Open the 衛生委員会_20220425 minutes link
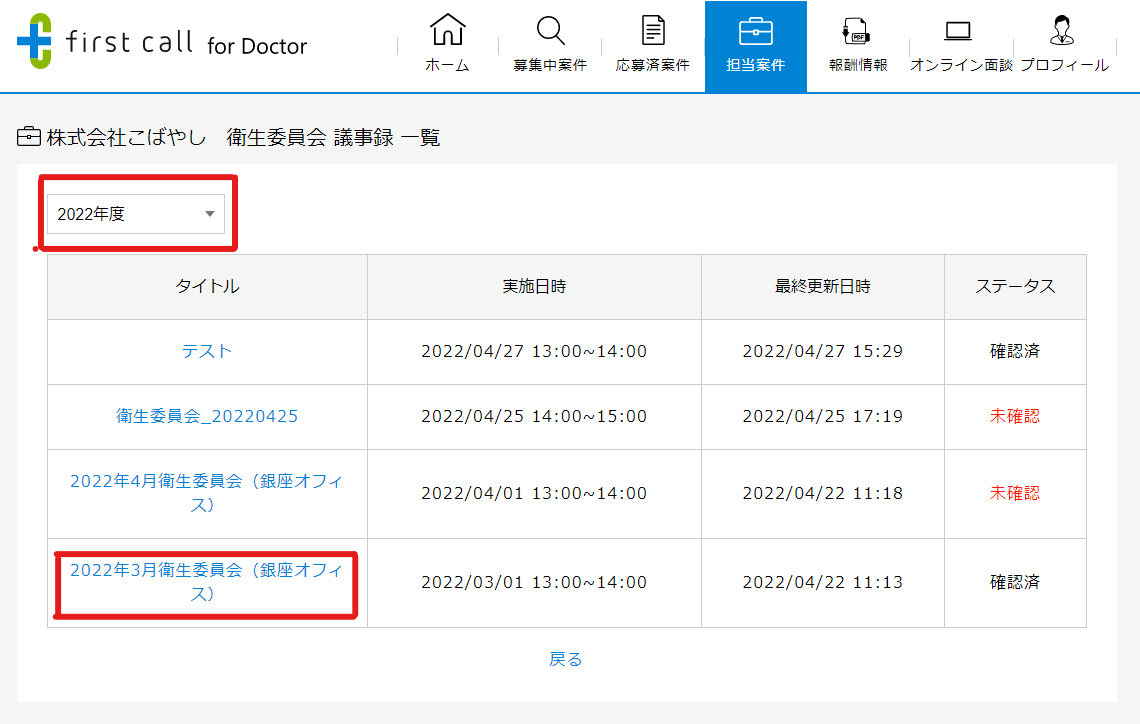Image resolution: width=1140 pixels, height=724 pixels. click(206, 416)
